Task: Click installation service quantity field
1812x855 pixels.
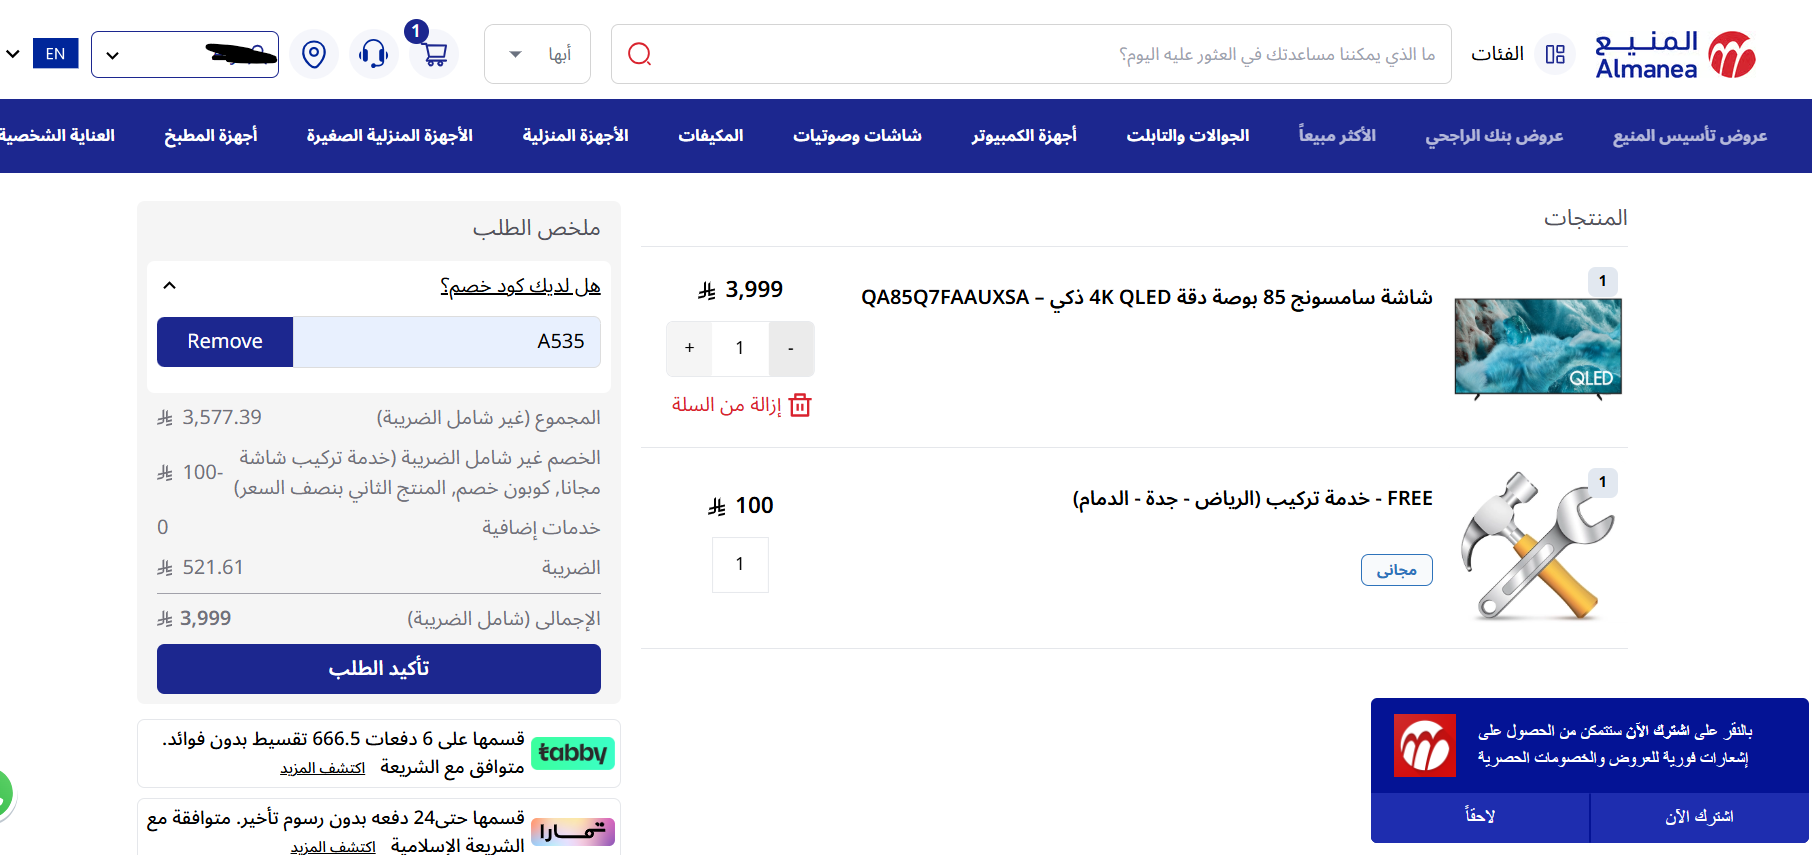Action: tap(740, 564)
